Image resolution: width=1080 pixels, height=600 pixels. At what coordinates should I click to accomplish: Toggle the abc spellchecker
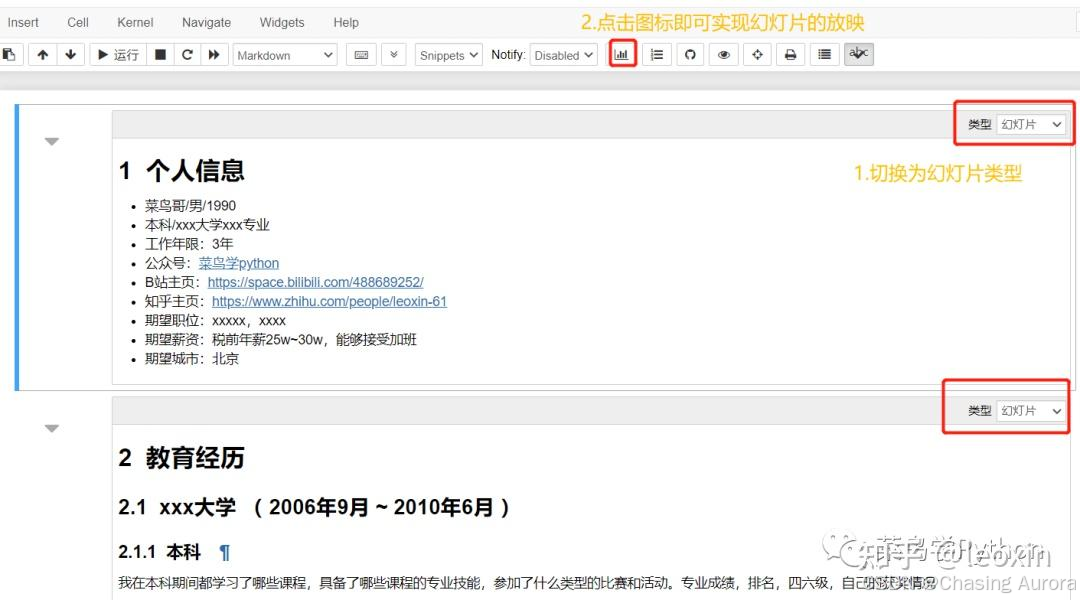tap(857, 55)
